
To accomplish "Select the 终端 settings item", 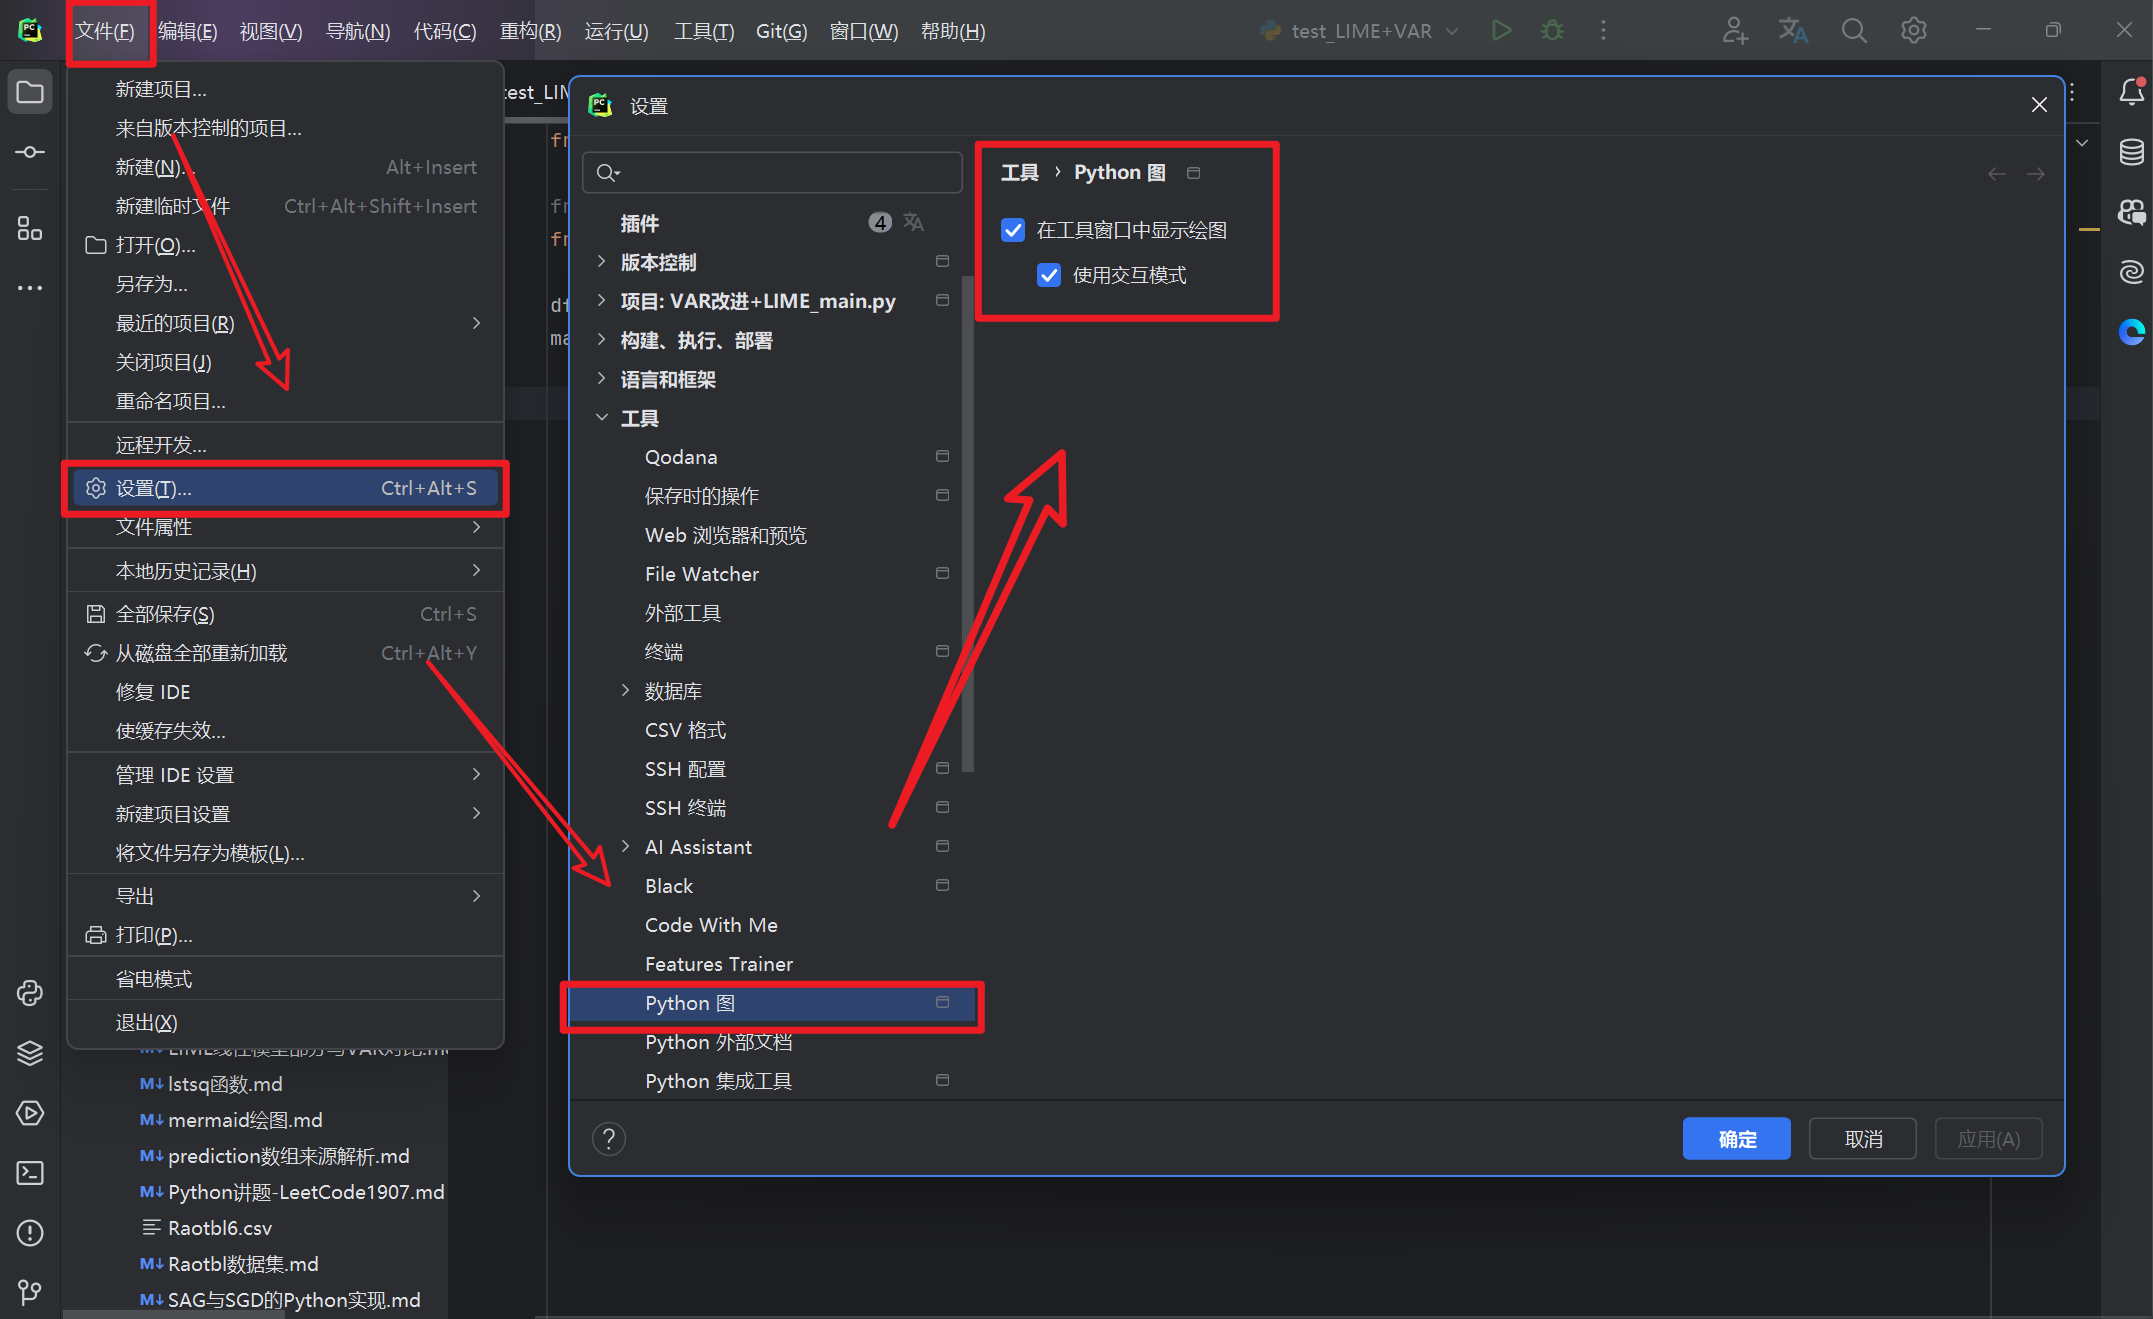I will point(773,652).
